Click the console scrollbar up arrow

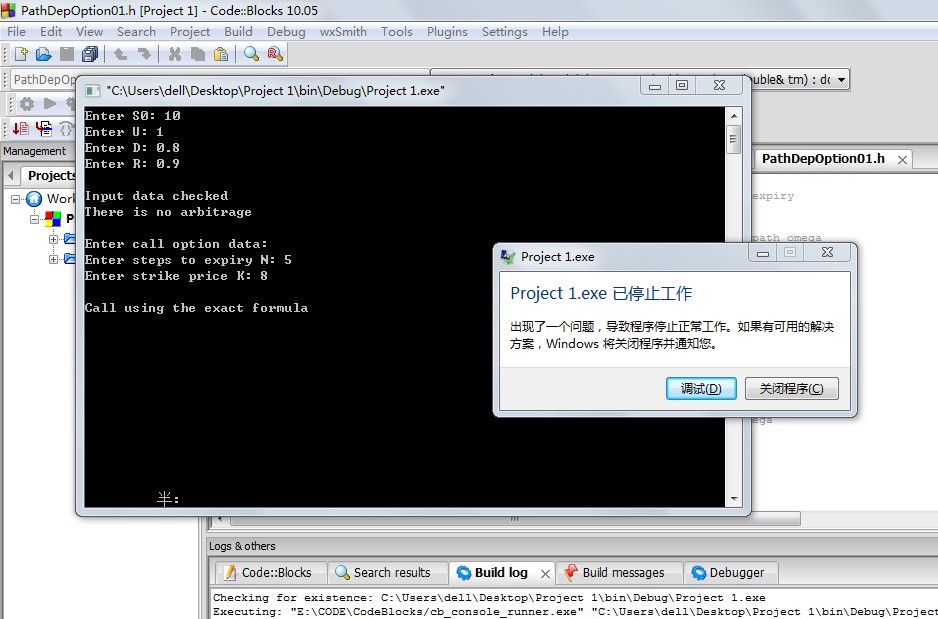coord(734,115)
